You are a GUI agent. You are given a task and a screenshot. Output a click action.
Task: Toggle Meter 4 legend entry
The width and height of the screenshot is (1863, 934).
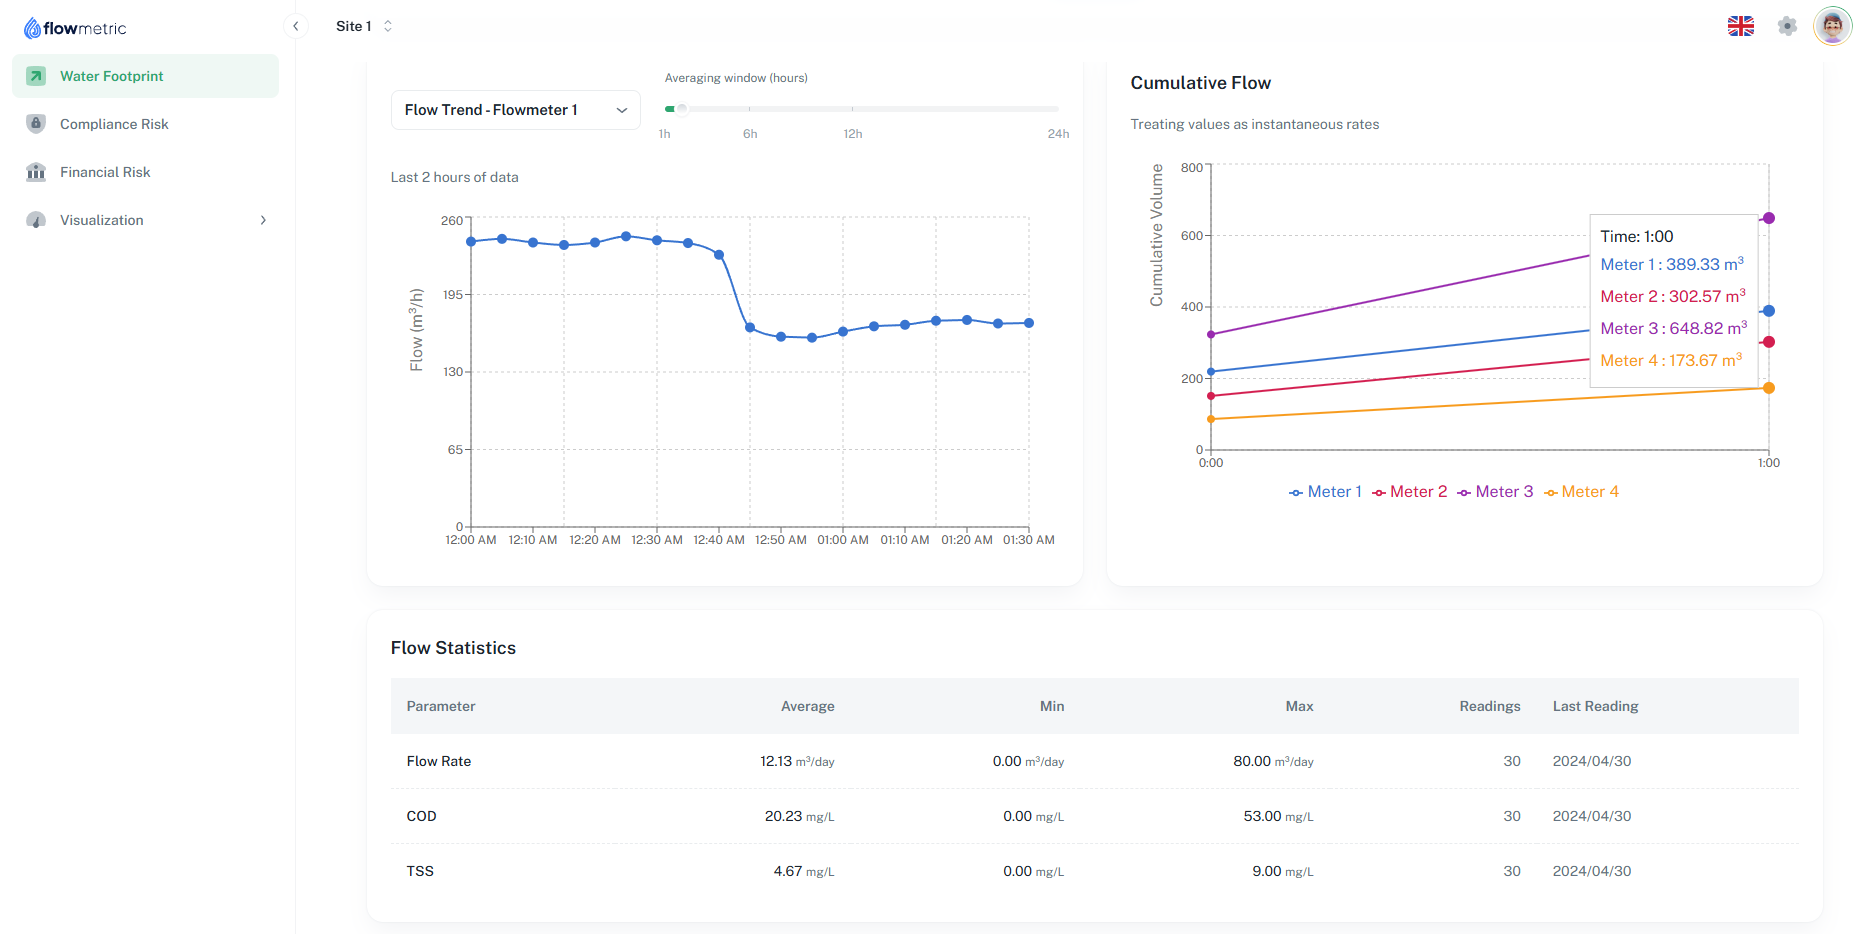(1581, 492)
